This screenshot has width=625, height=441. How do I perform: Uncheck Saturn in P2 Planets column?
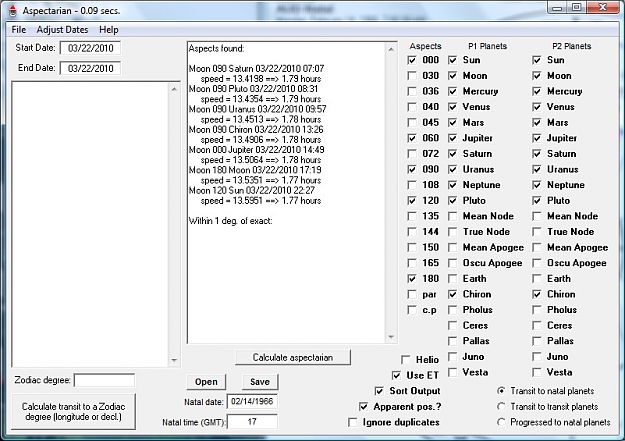pyautogui.click(x=537, y=154)
